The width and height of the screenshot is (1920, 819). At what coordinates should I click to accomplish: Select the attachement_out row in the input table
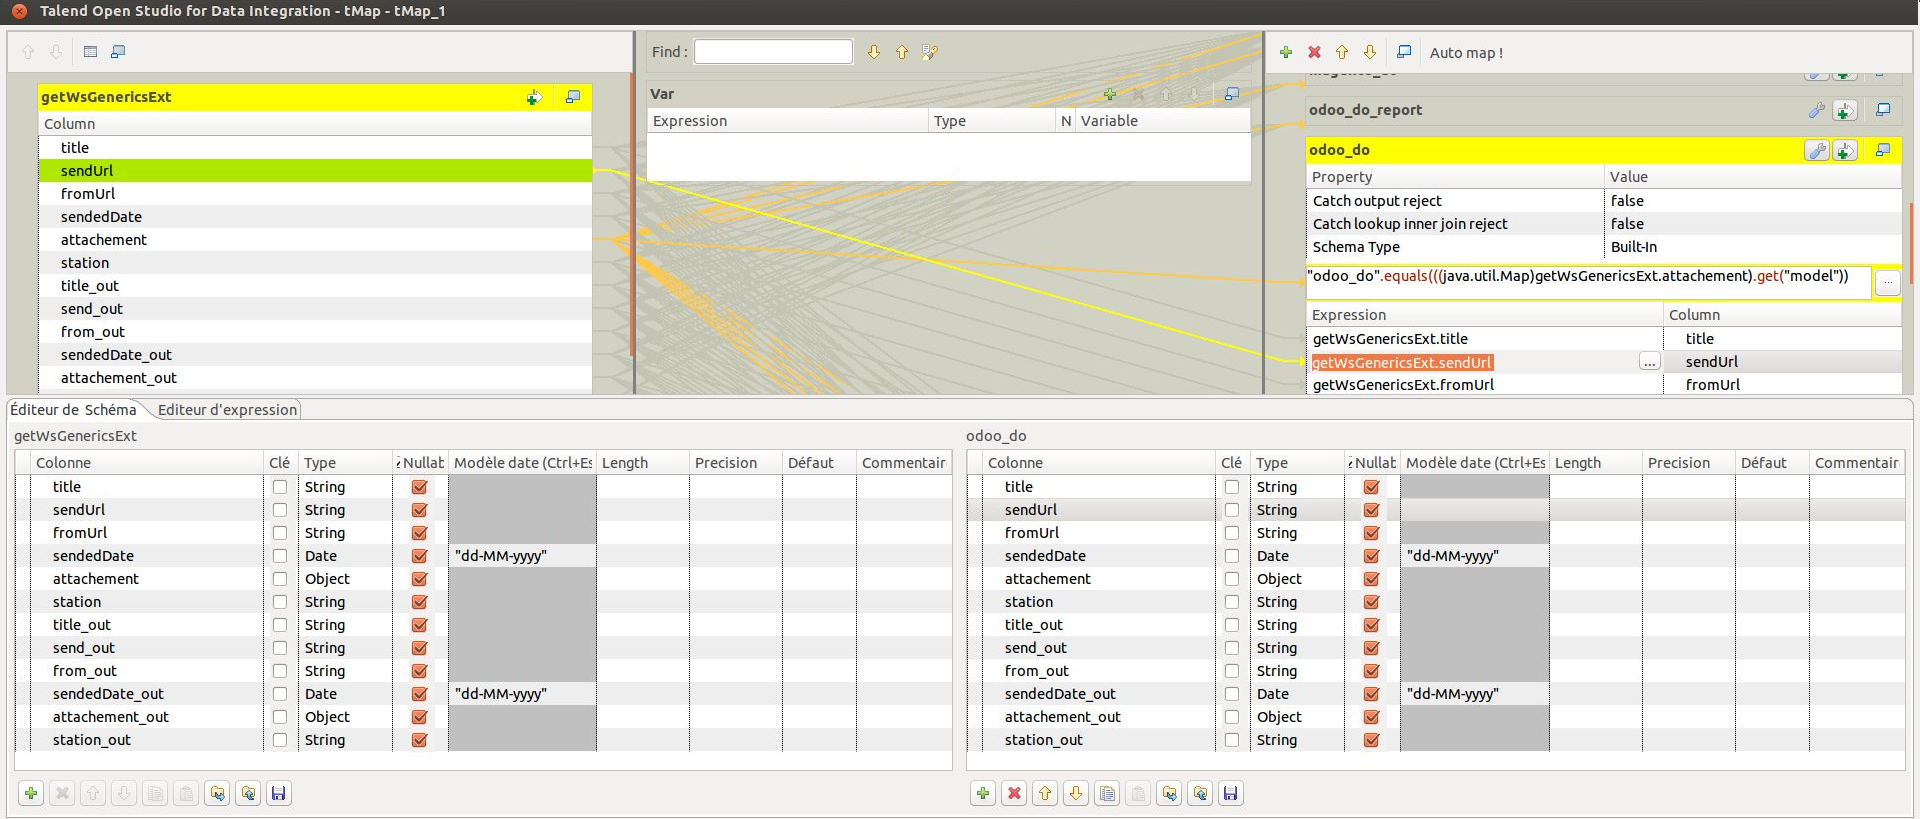point(315,378)
